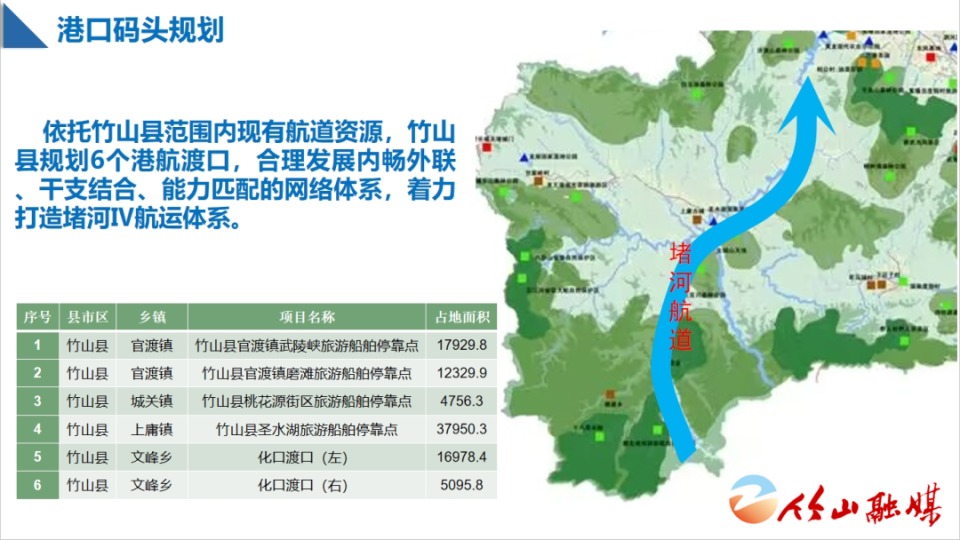Click 城关镇 in row 3

[x=152, y=402]
